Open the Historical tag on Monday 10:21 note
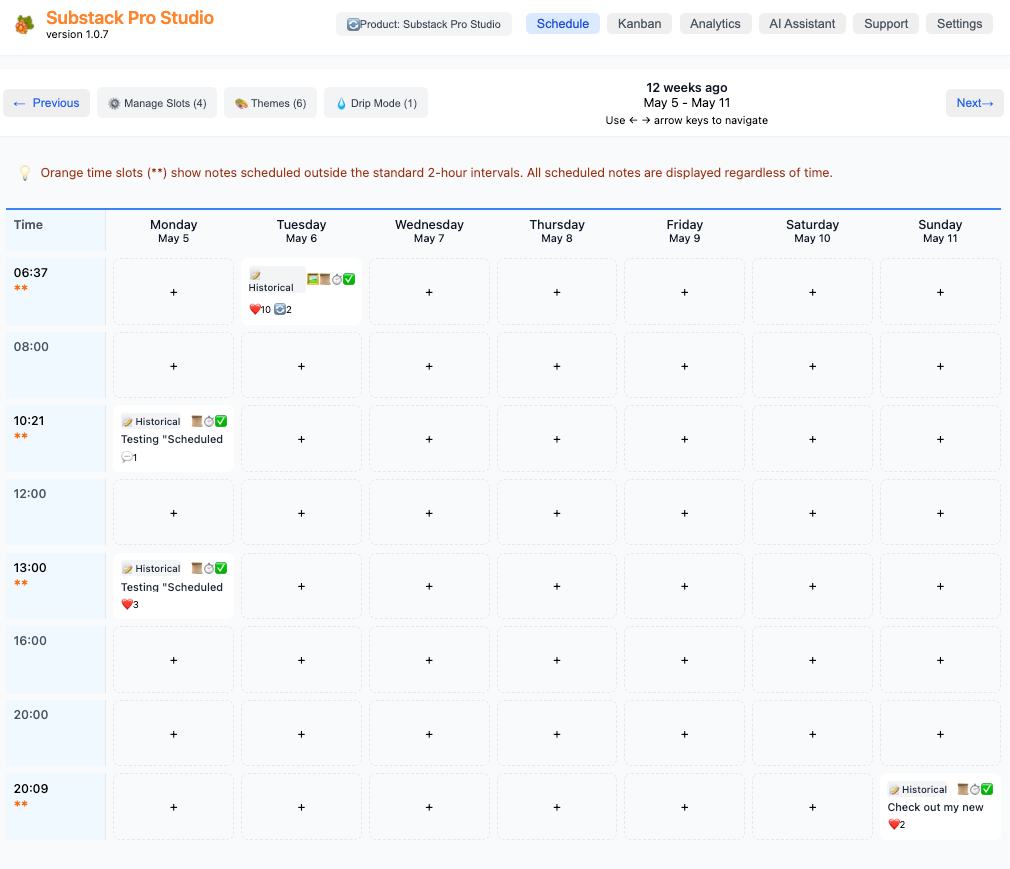Image resolution: width=1010 pixels, height=869 pixels. pyautogui.click(x=152, y=421)
